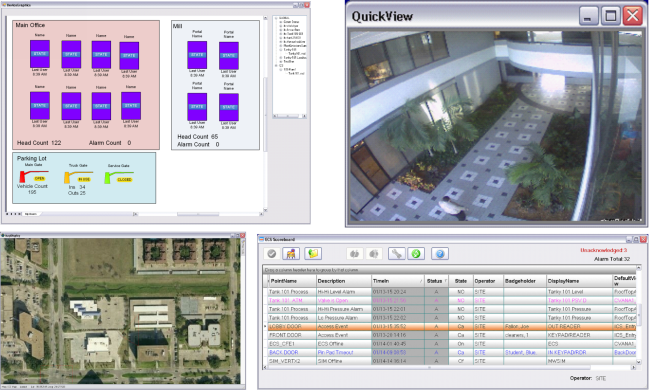Screen dimensions: 650x392
Task: Click the checkmark acknowledge icon in Scoreboard
Action: click(x=272, y=254)
